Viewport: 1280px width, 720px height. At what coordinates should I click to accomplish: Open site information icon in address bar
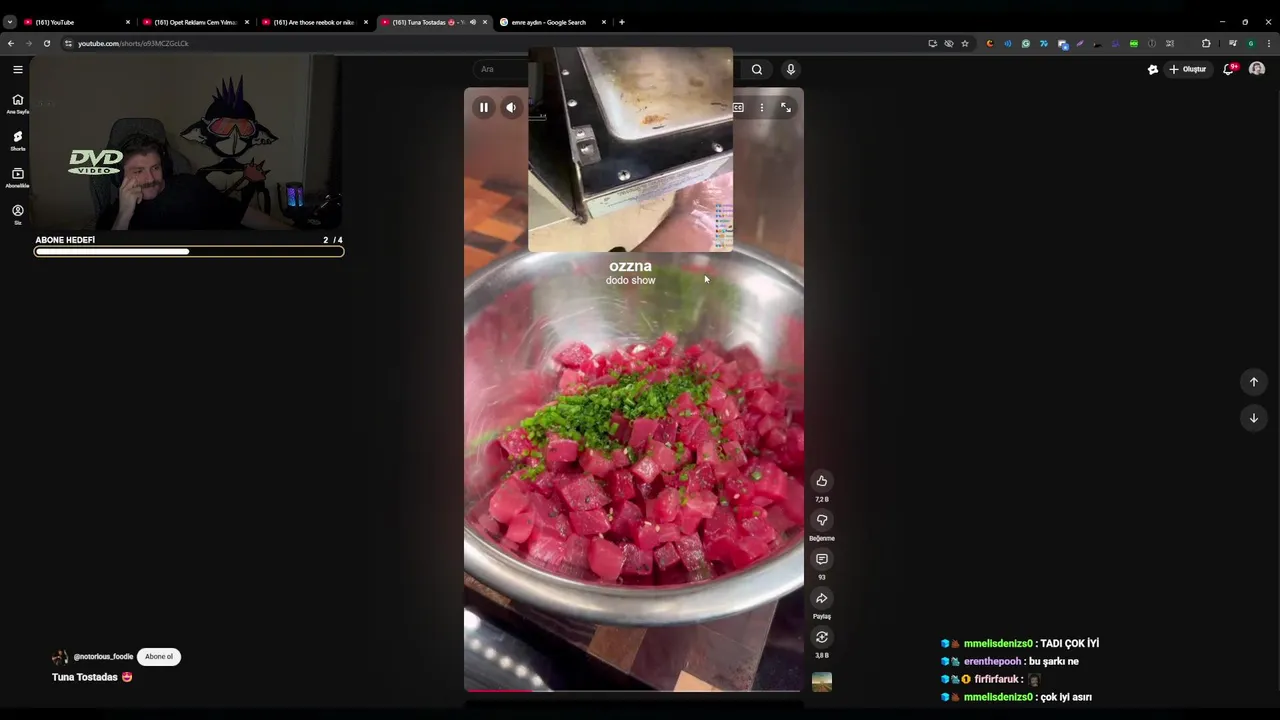tap(68, 43)
